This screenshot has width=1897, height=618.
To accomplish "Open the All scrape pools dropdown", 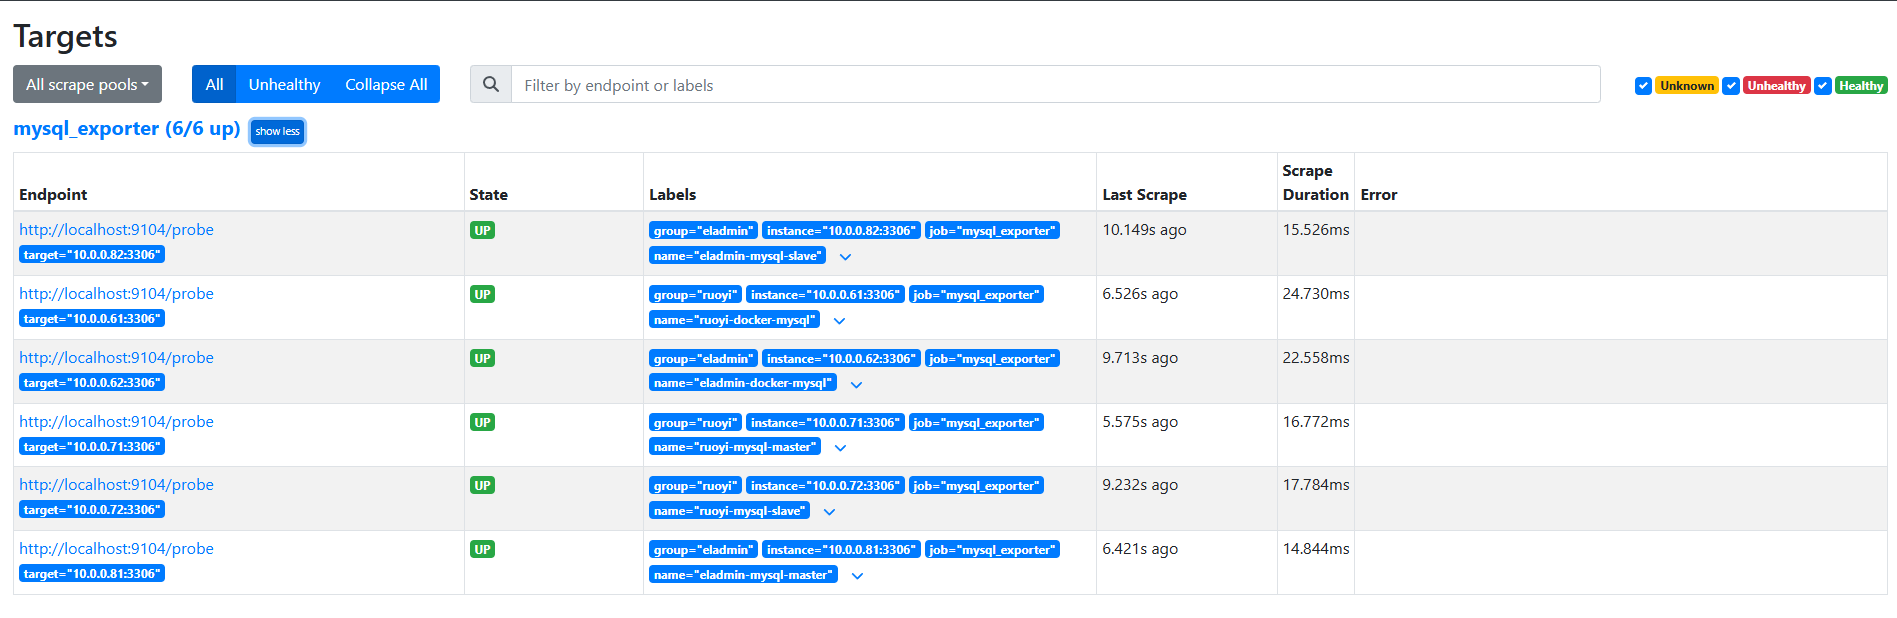I will point(87,85).
